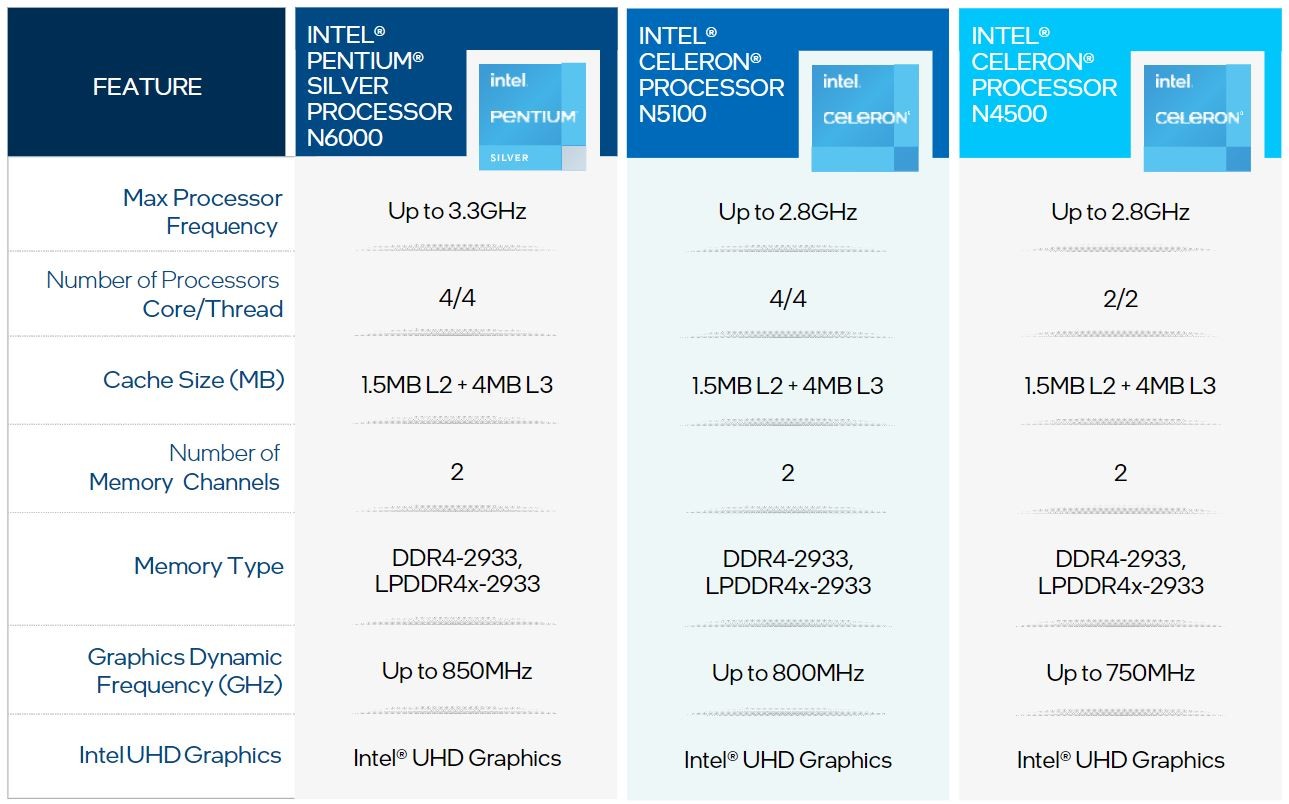Click the Pentium Silver Processor N6000 heading

click(380, 87)
